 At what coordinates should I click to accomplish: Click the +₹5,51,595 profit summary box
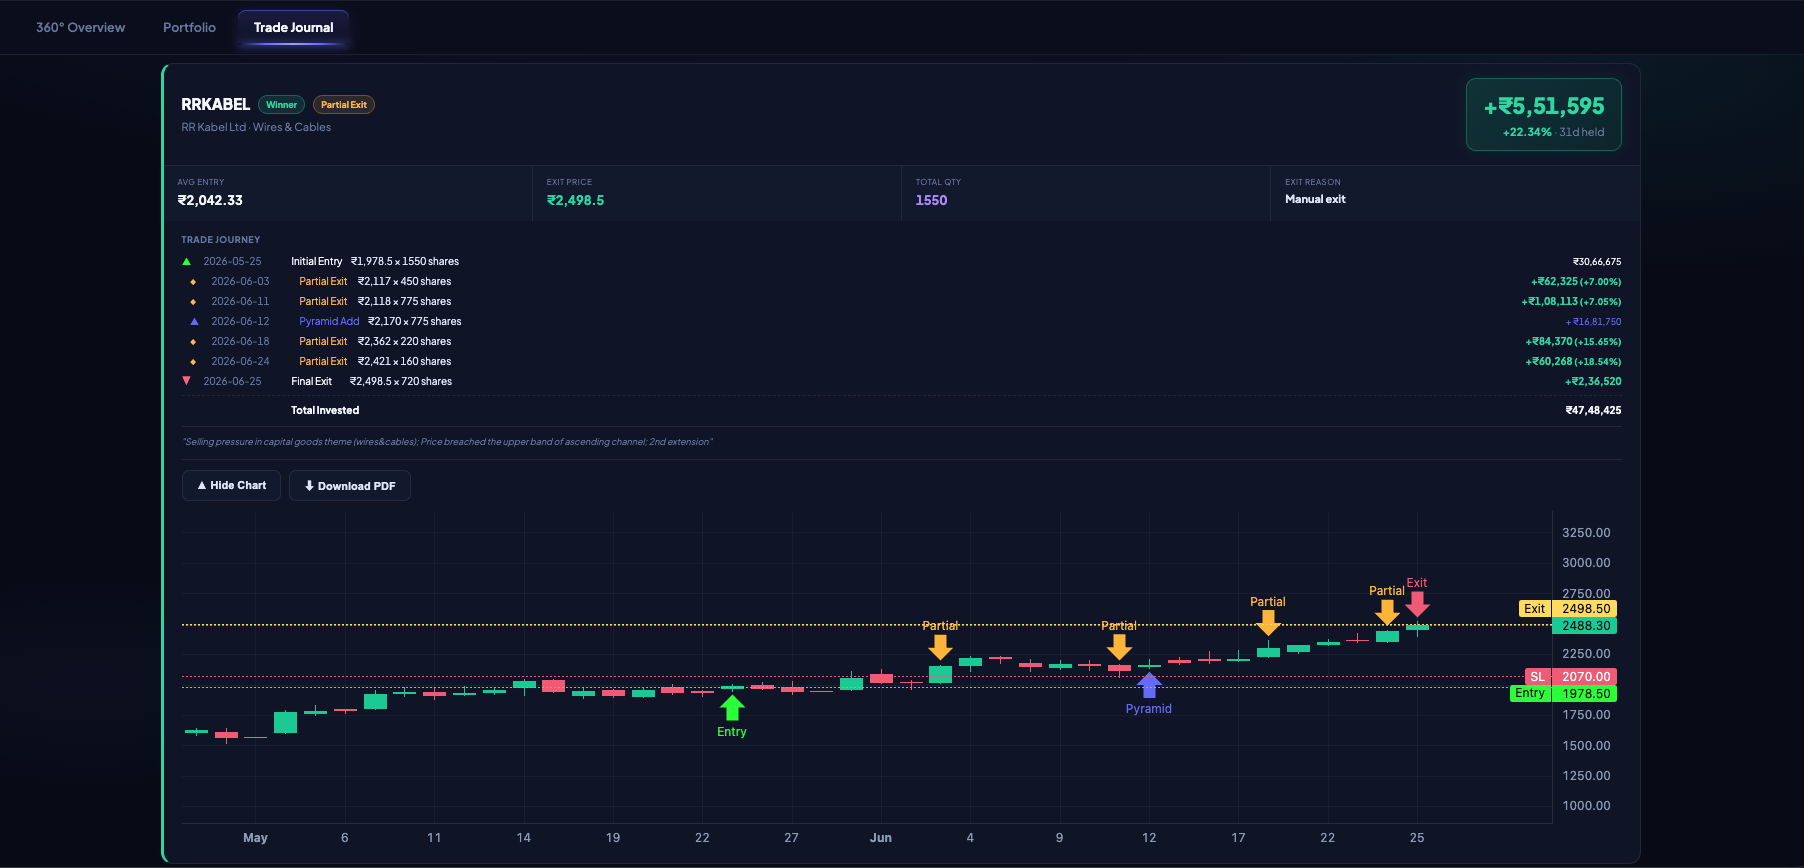1543,115
